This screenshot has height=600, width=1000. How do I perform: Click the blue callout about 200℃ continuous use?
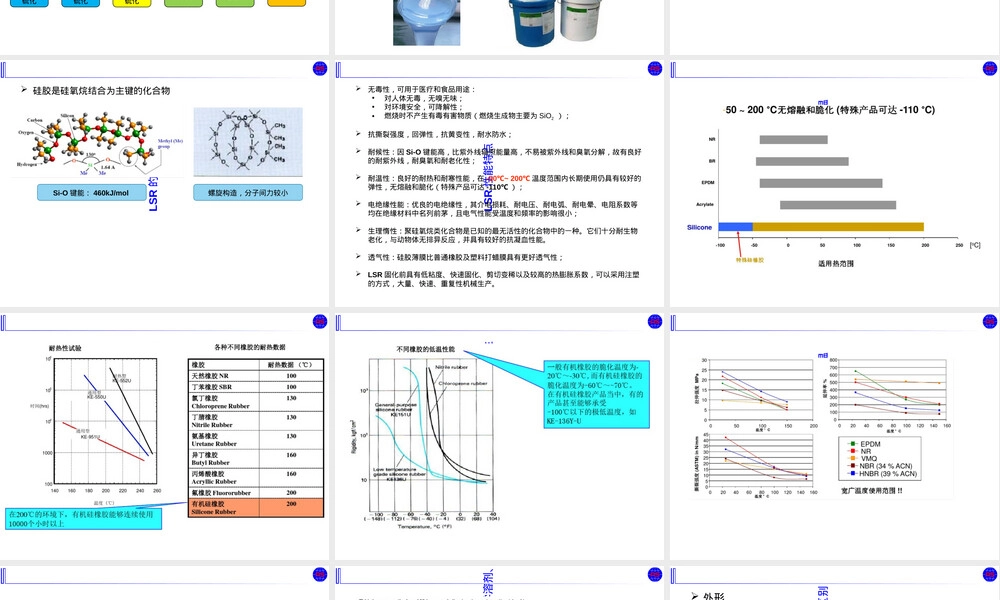click(84, 519)
